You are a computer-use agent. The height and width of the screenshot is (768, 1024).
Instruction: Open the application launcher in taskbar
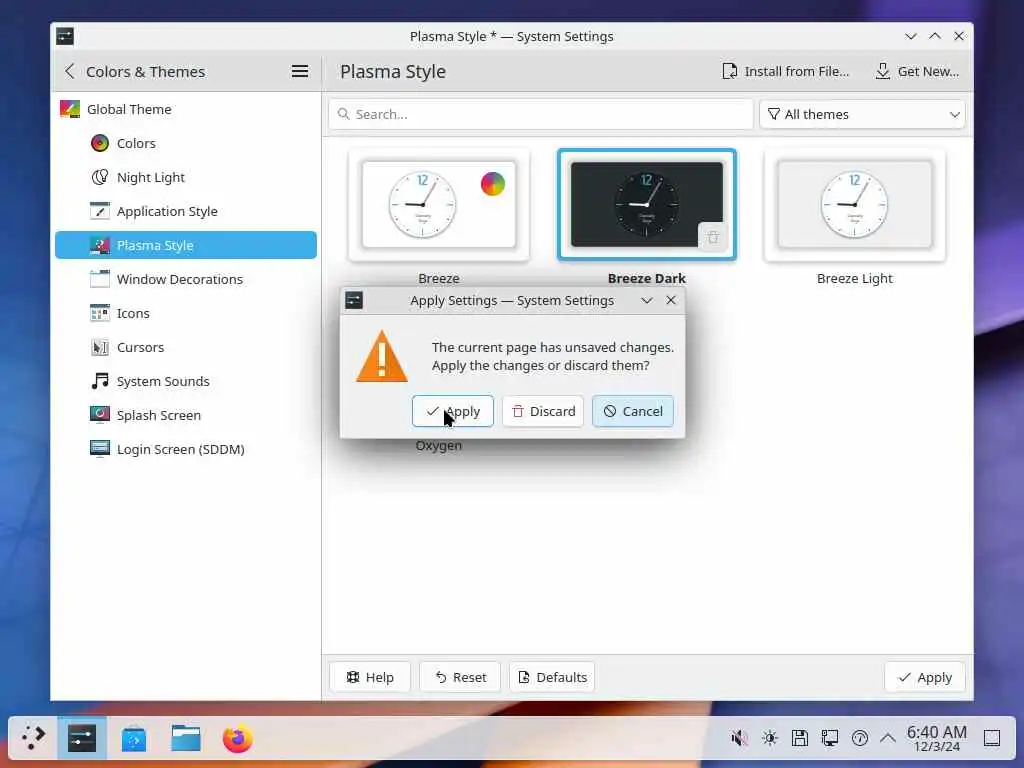click(x=33, y=738)
